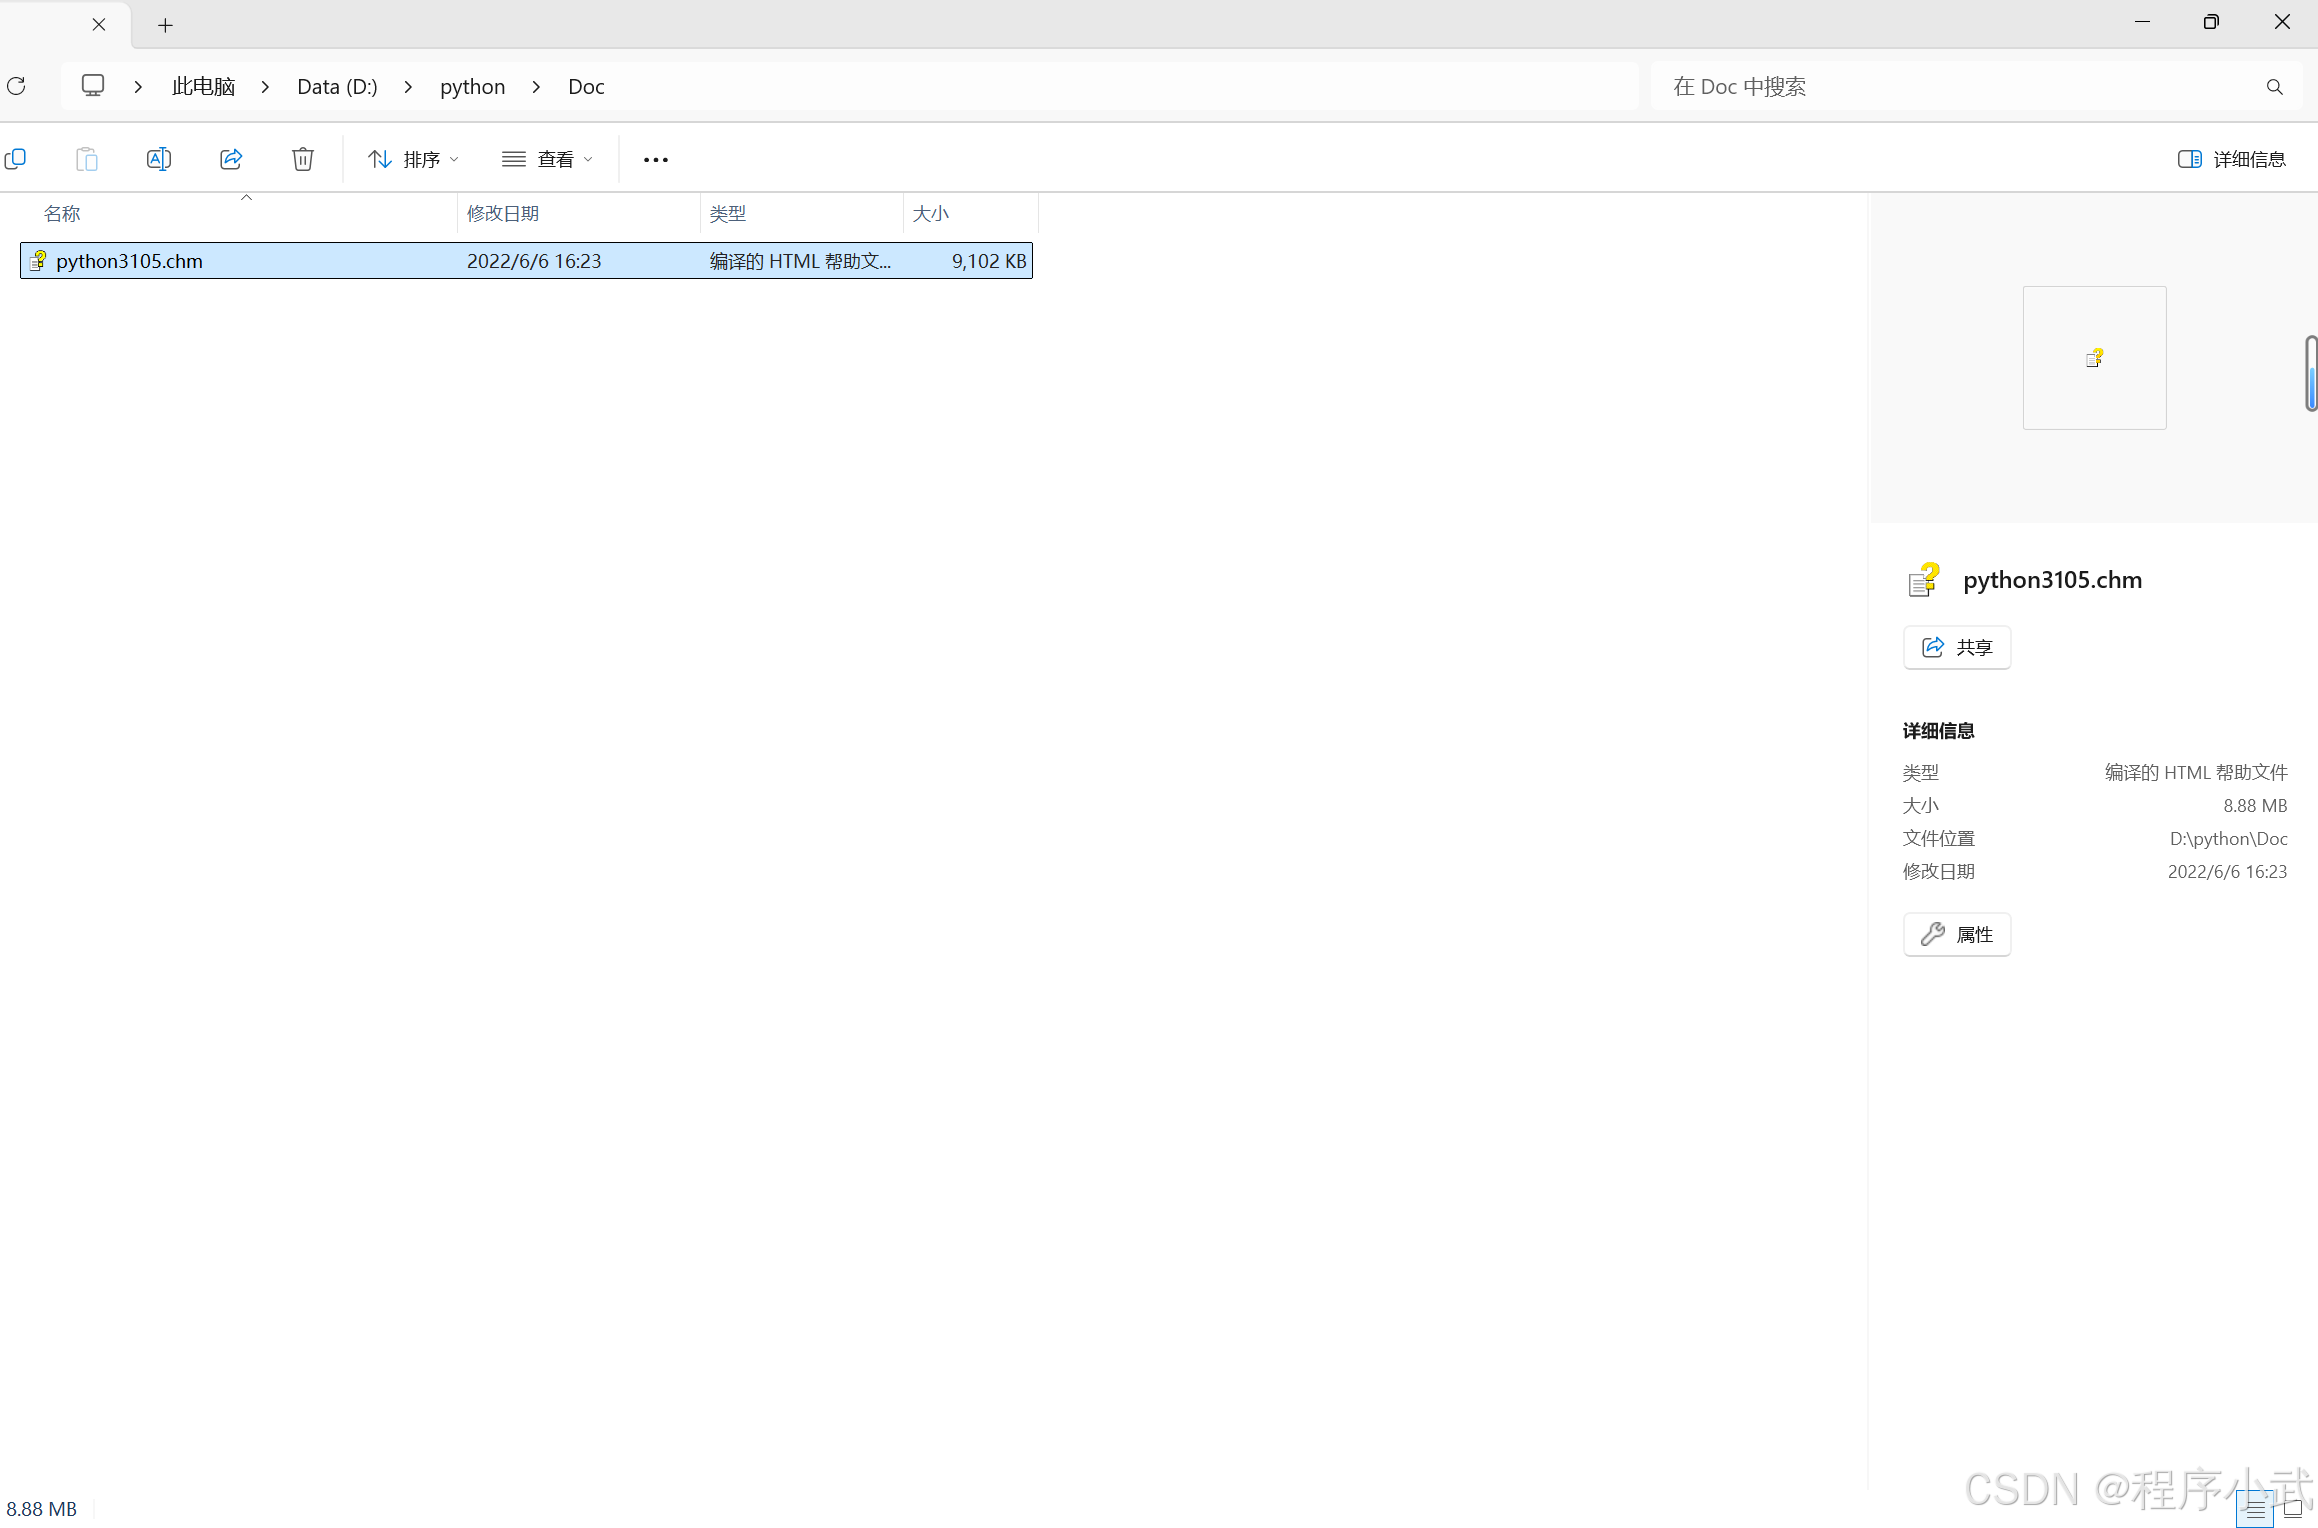
Task: Click the share icon in toolbar
Action: pos(231,159)
